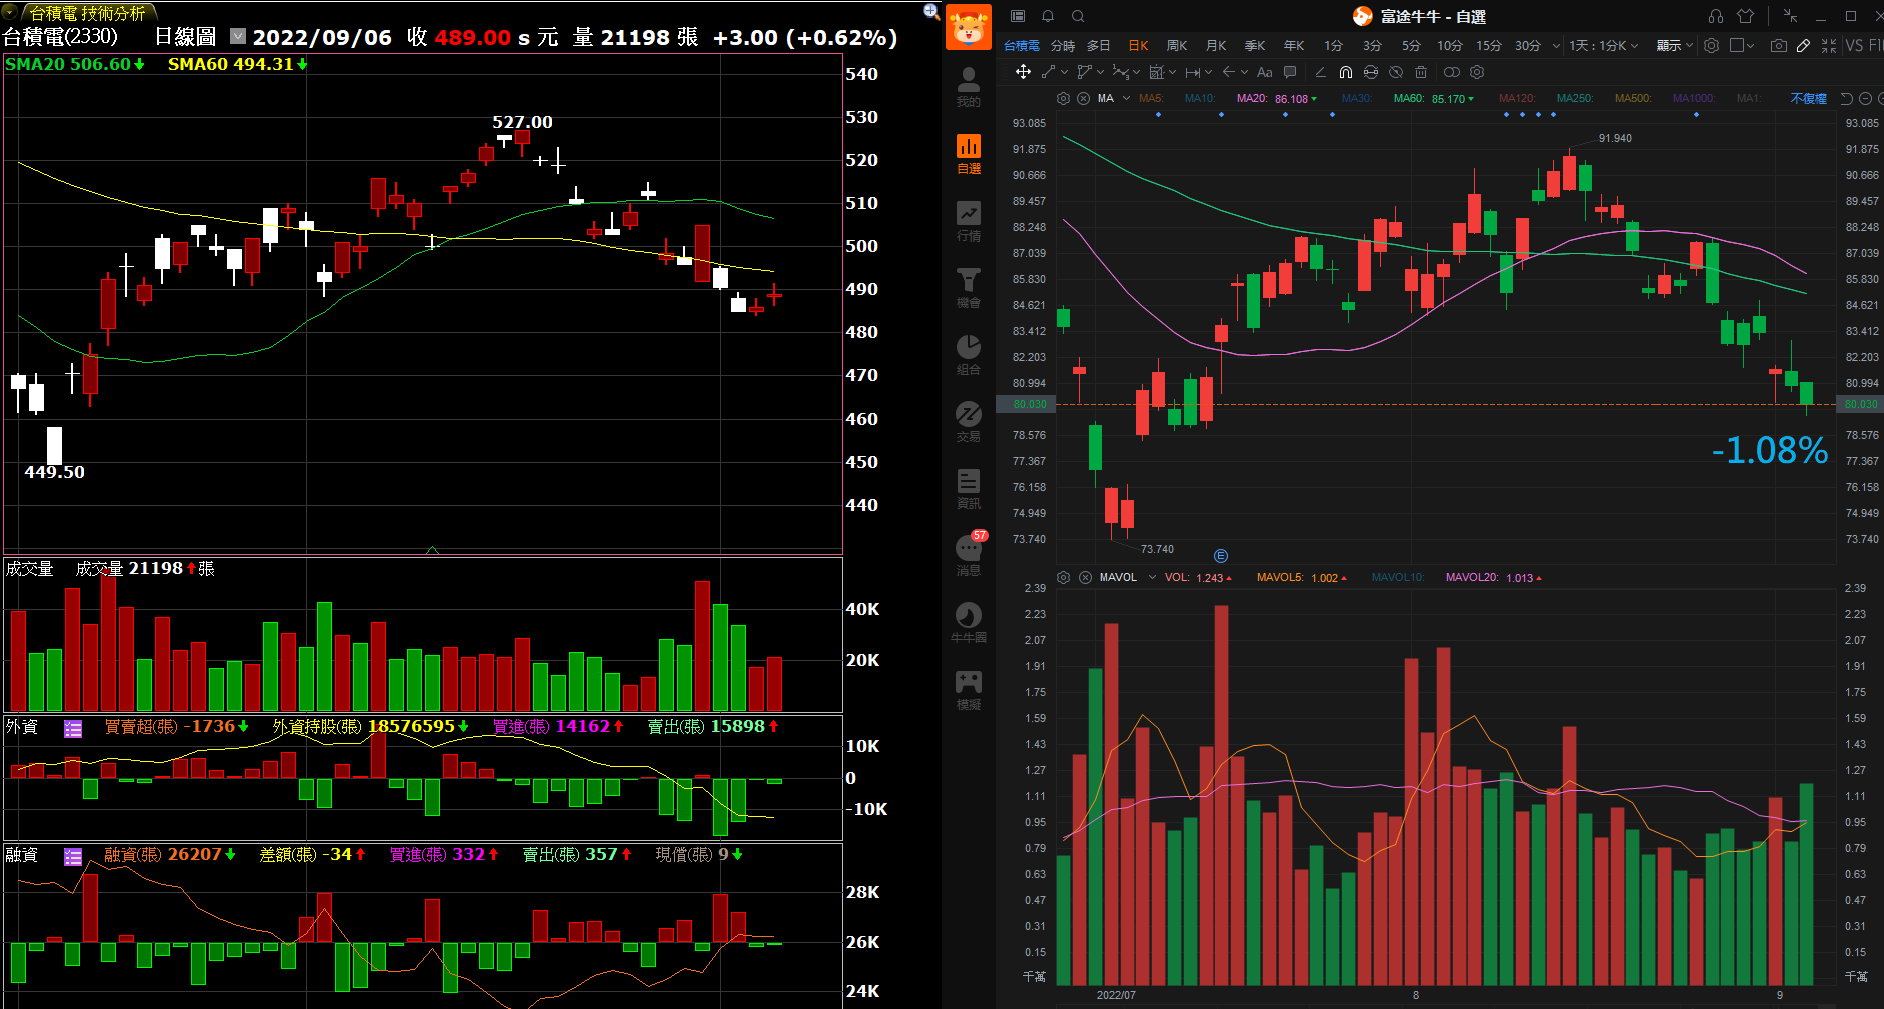Toggle the MA120 moving average line
Screen dimensions: 1884x1009
(1517, 98)
